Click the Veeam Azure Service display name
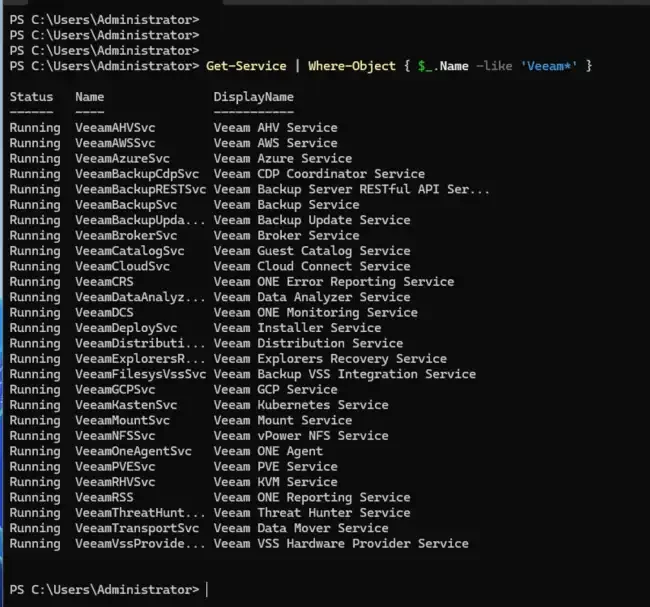The height and width of the screenshot is (607, 650). coord(283,158)
